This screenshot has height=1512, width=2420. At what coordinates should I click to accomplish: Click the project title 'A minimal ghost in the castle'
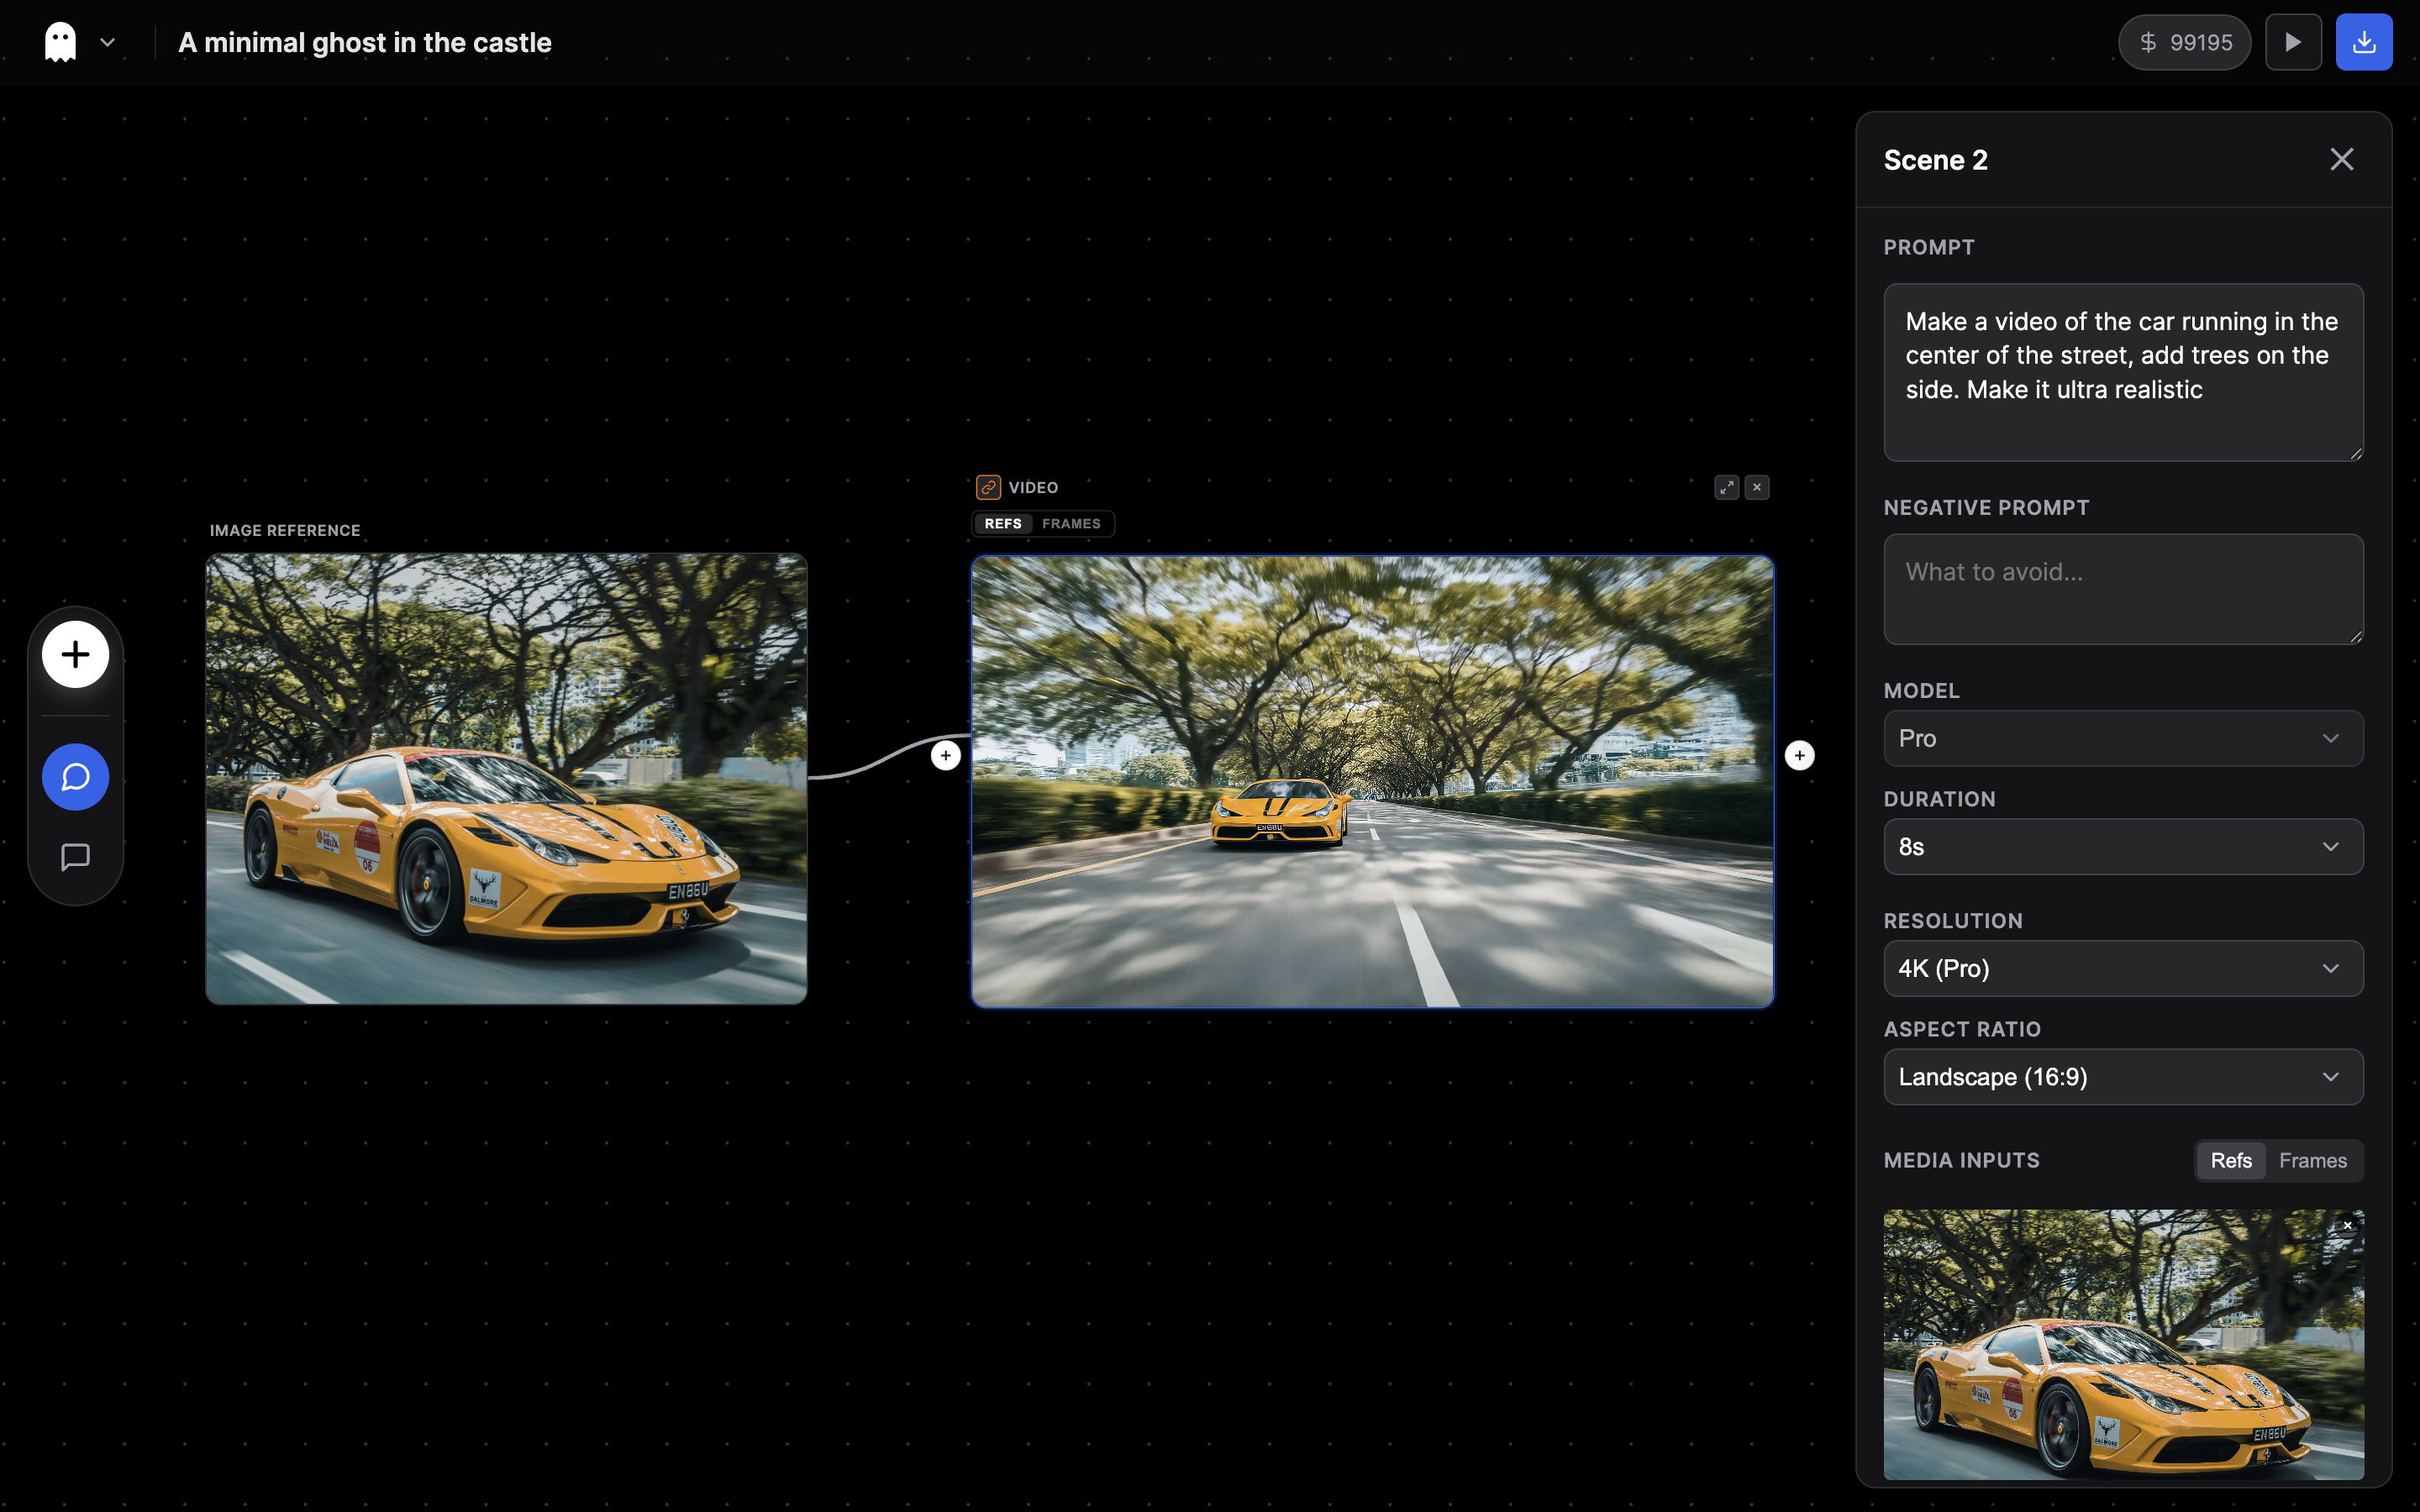click(x=365, y=42)
